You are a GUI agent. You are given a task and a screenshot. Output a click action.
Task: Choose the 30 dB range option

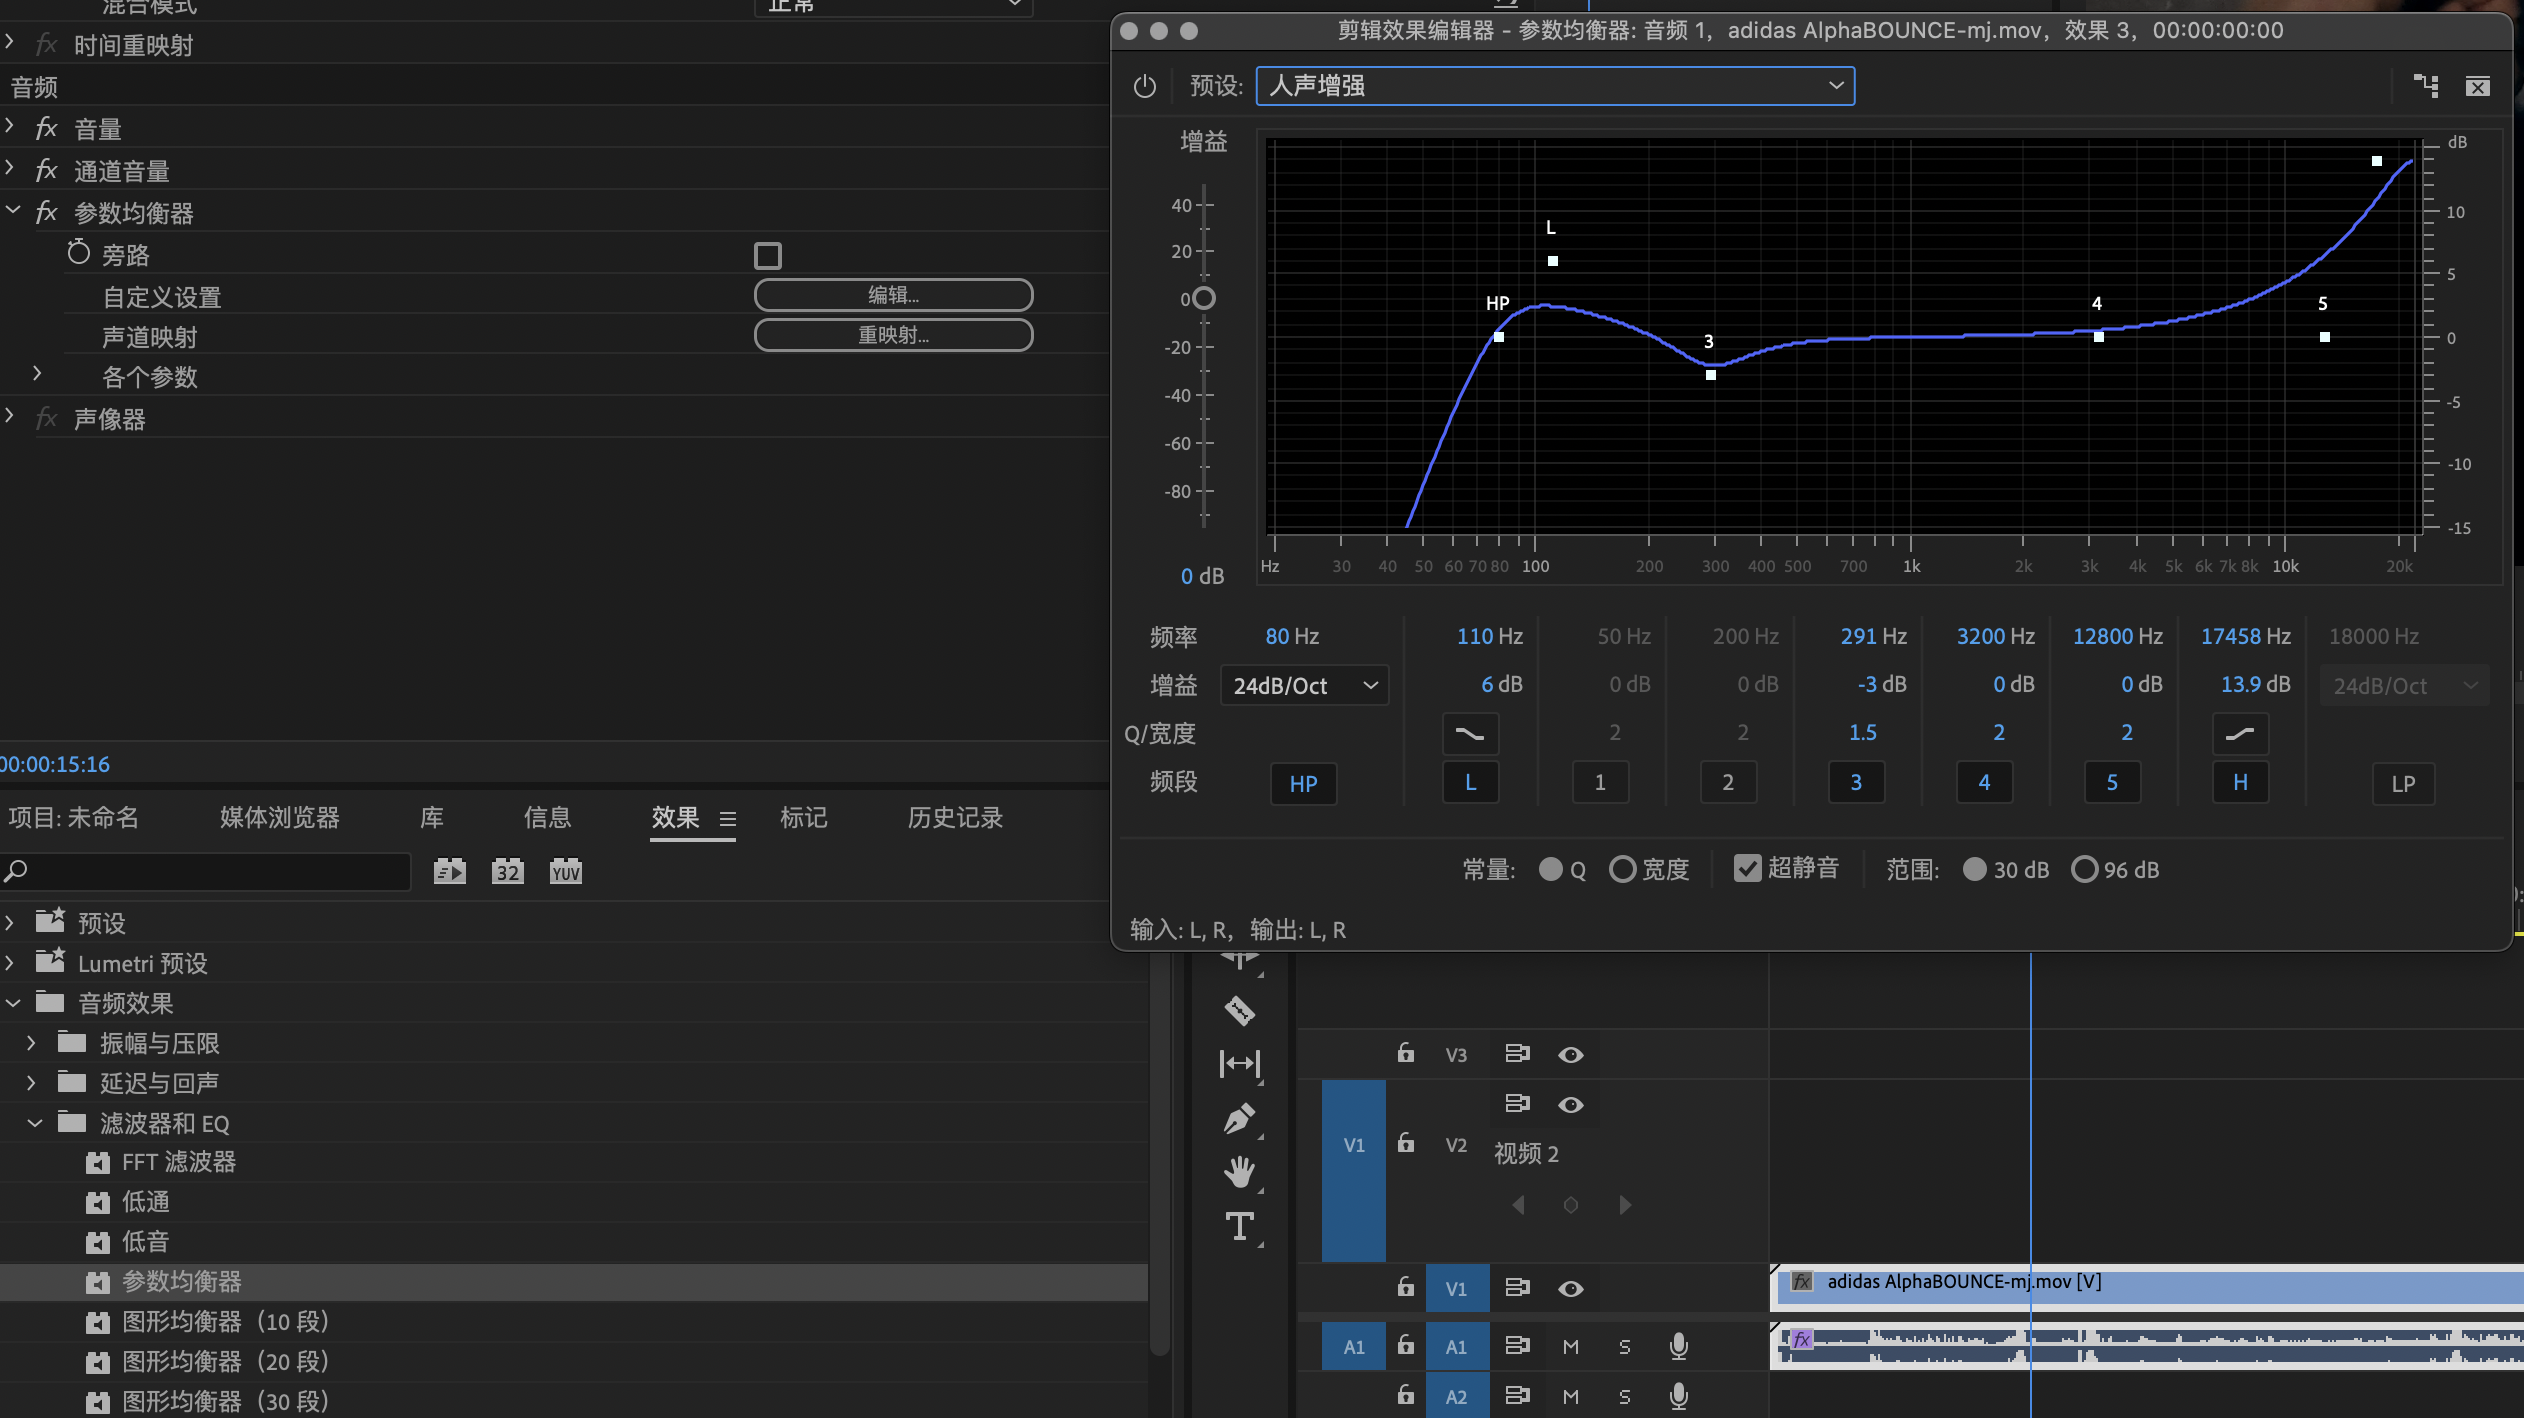tap(1974, 869)
